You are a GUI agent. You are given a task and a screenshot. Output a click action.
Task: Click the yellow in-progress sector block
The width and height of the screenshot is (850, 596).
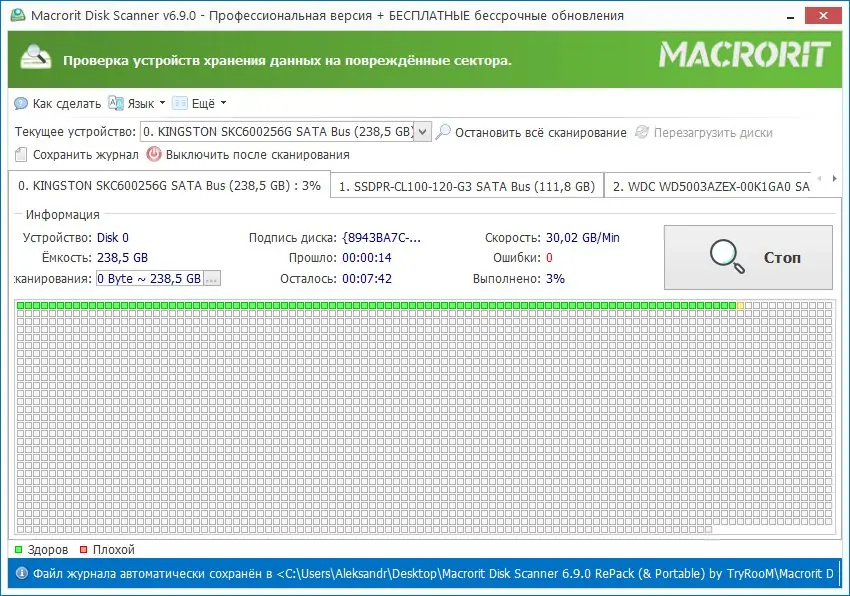pos(740,306)
